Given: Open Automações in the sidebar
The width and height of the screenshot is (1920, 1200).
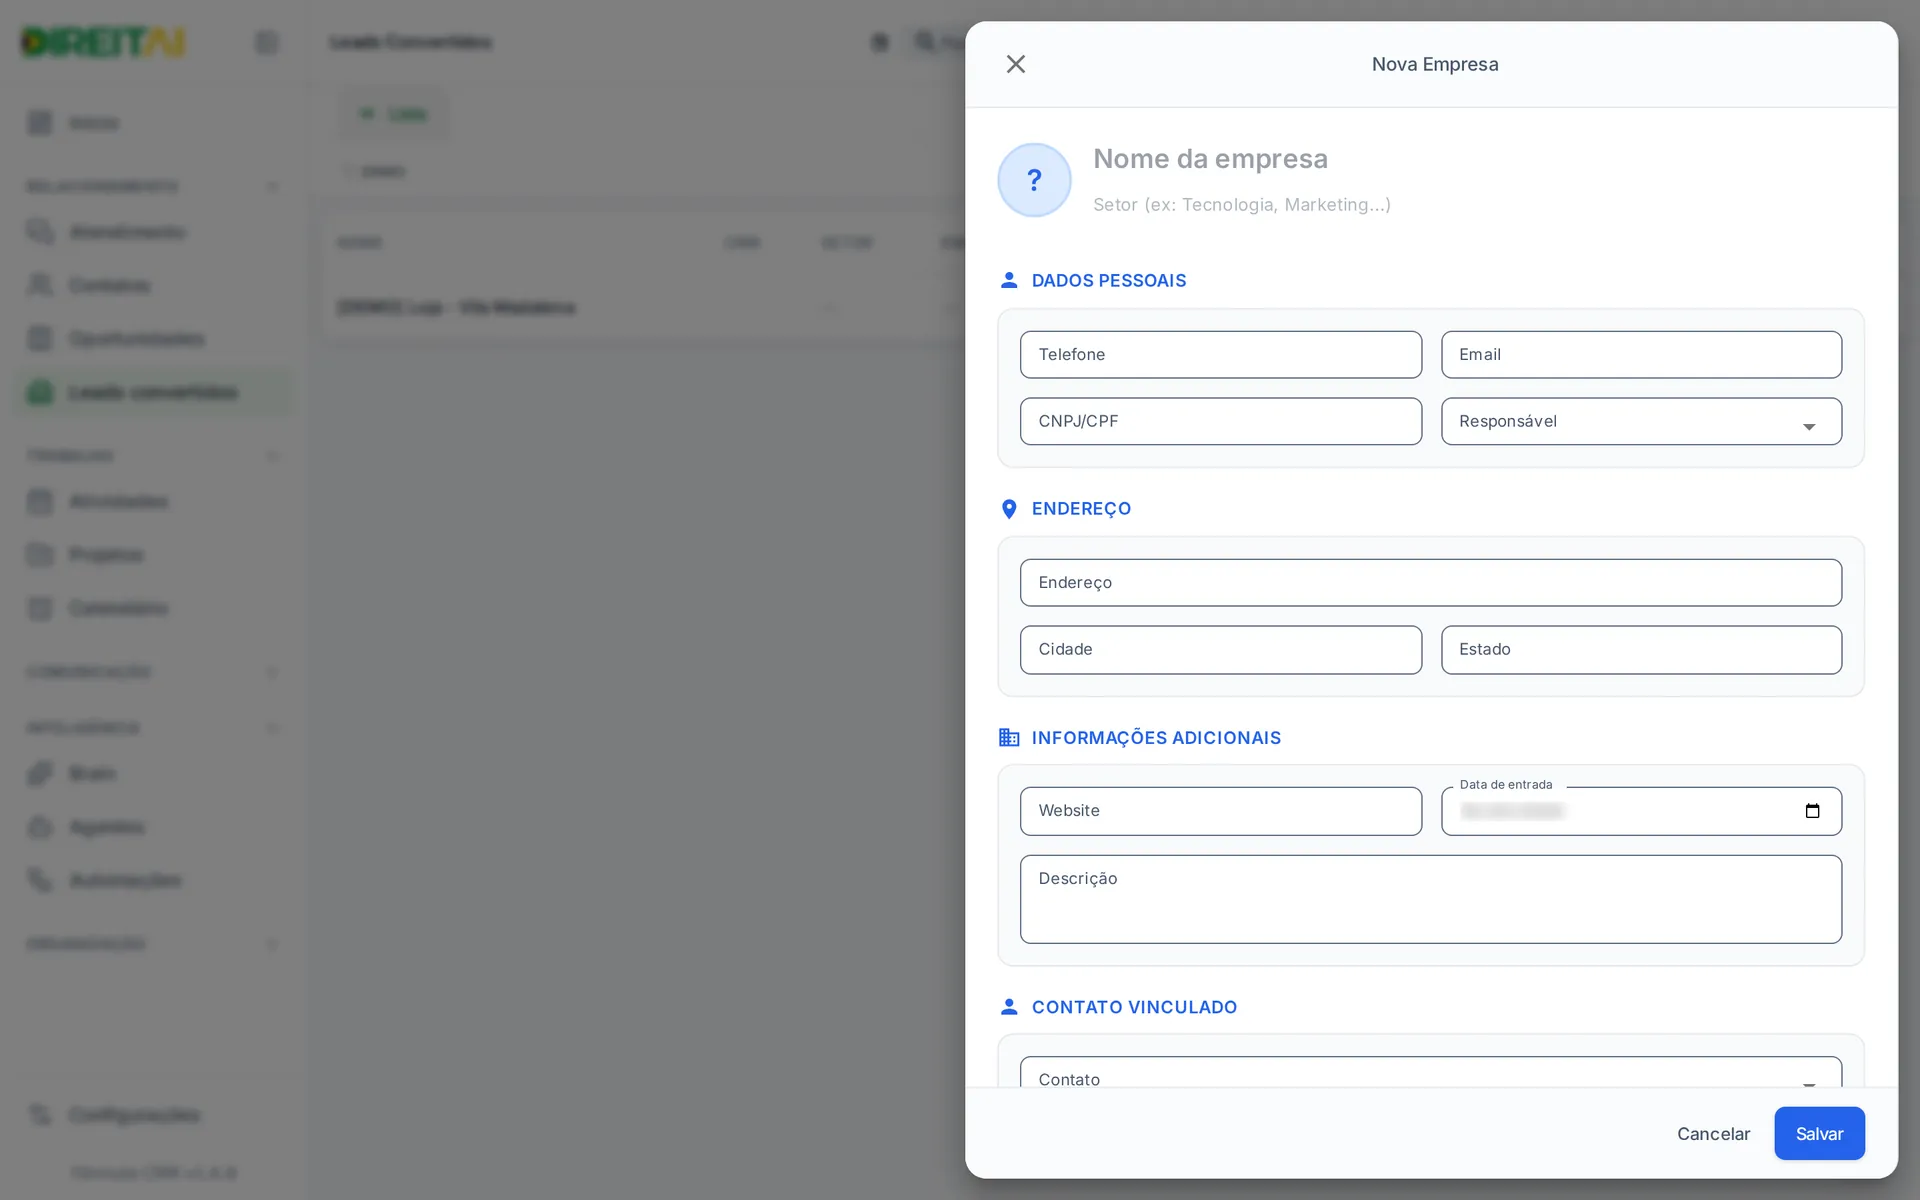Looking at the screenshot, I should click(152, 880).
